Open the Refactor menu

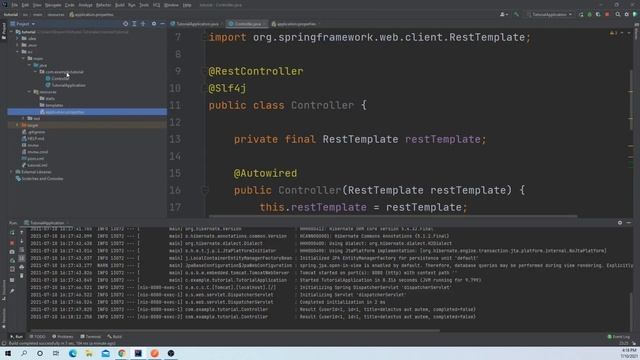103,5
